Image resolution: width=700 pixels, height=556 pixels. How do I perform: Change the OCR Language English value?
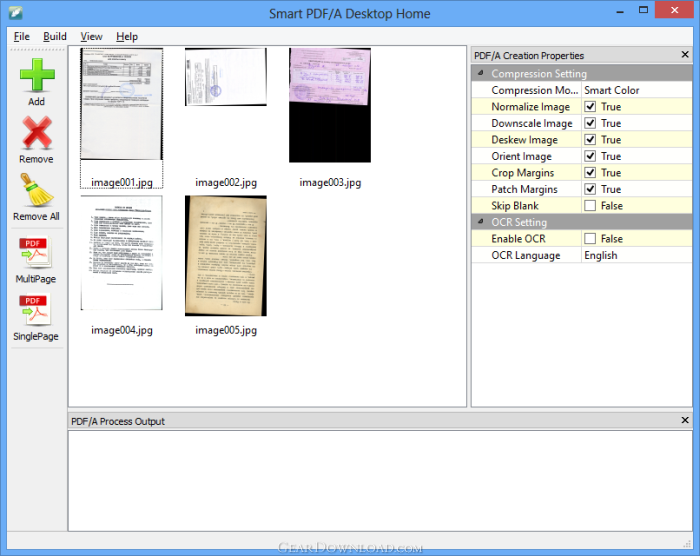(x=637, y=255)
